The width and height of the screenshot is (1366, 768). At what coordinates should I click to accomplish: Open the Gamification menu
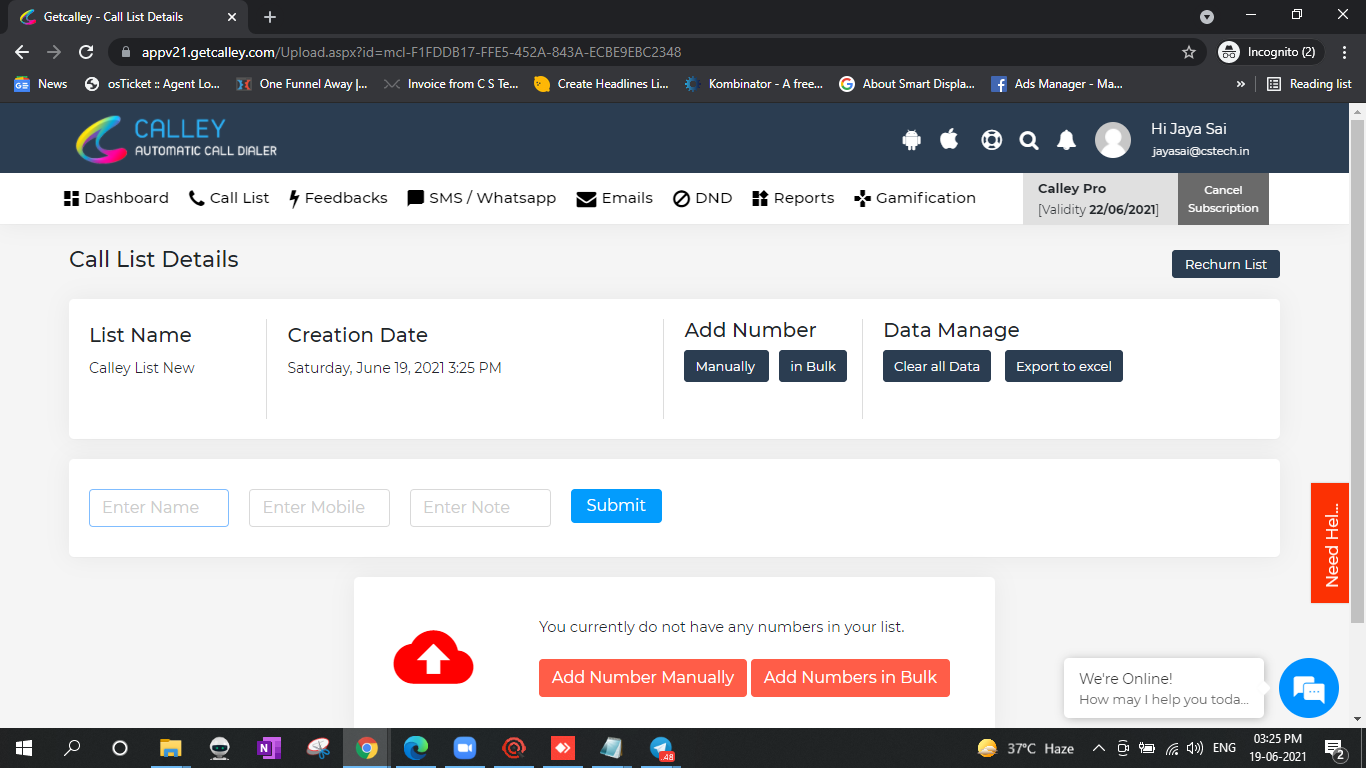click(915, 198)
